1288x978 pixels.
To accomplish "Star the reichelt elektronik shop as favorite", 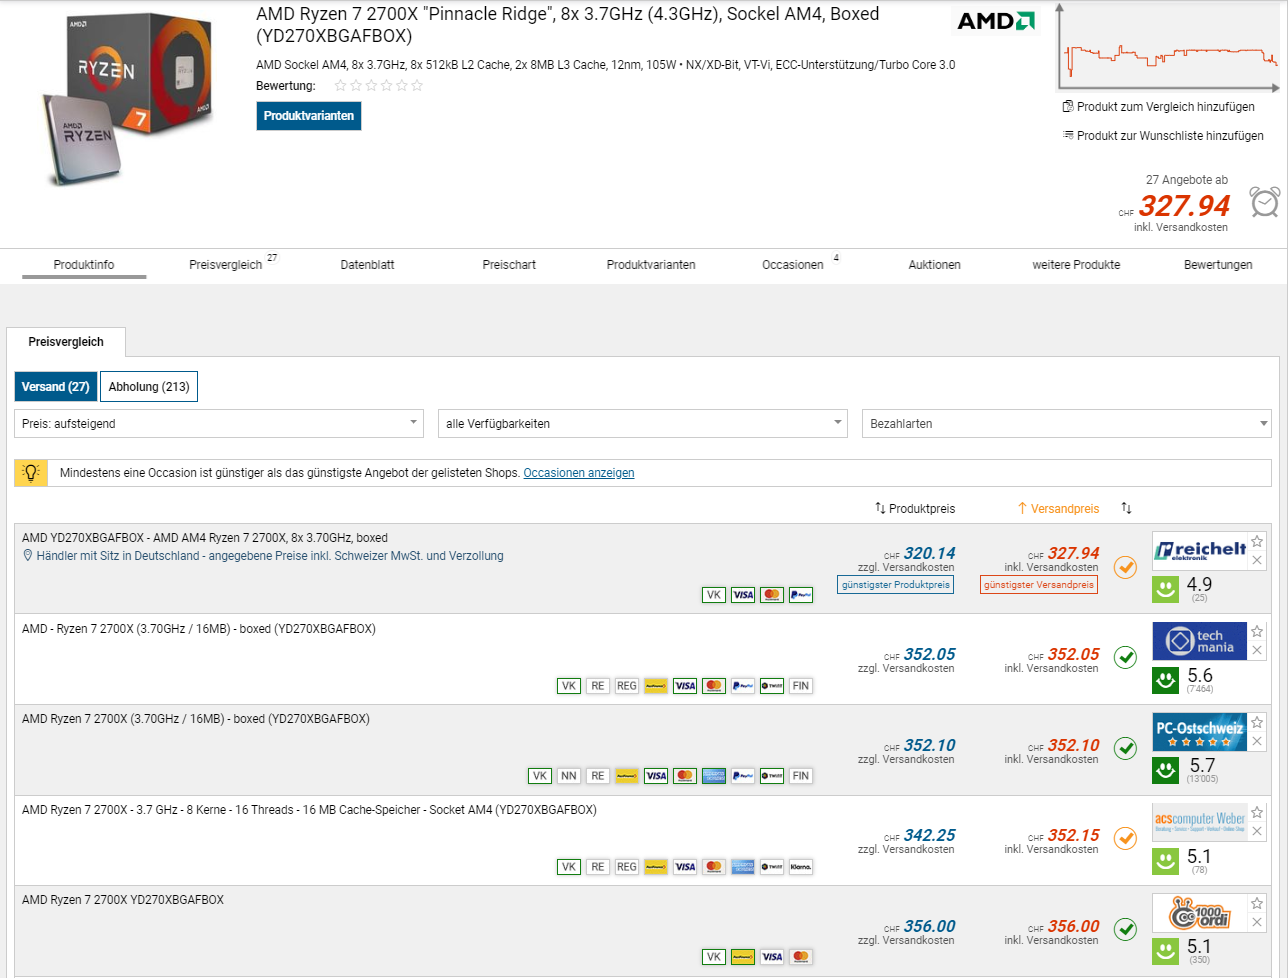I will click(1257, 541).
